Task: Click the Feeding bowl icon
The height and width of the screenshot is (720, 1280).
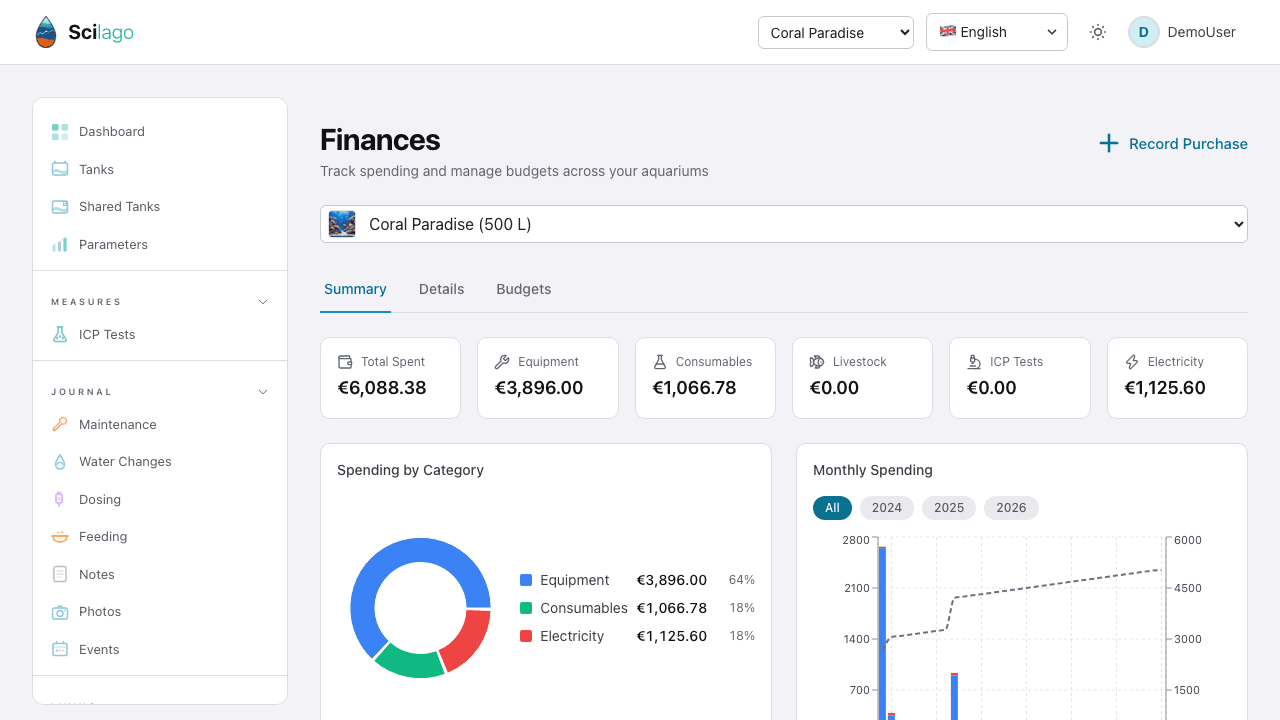Action: [60, 537]
